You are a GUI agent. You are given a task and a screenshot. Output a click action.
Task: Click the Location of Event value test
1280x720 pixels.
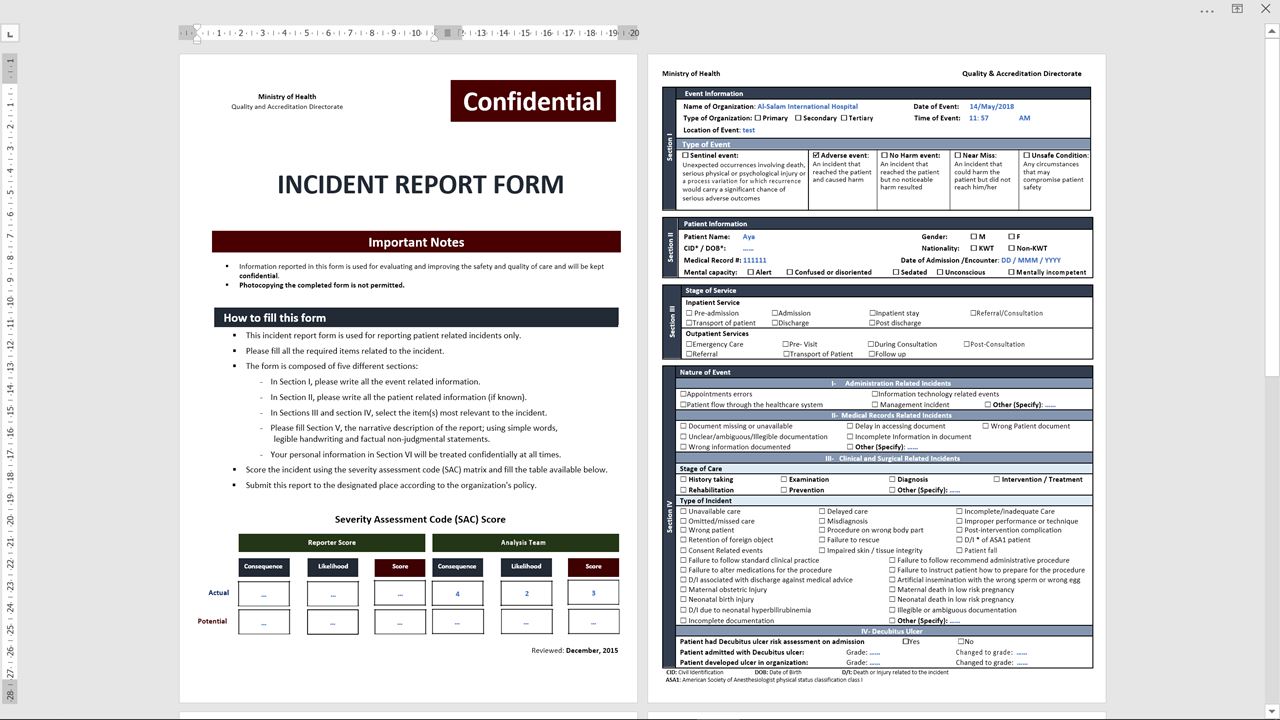(x=749, y=130)
